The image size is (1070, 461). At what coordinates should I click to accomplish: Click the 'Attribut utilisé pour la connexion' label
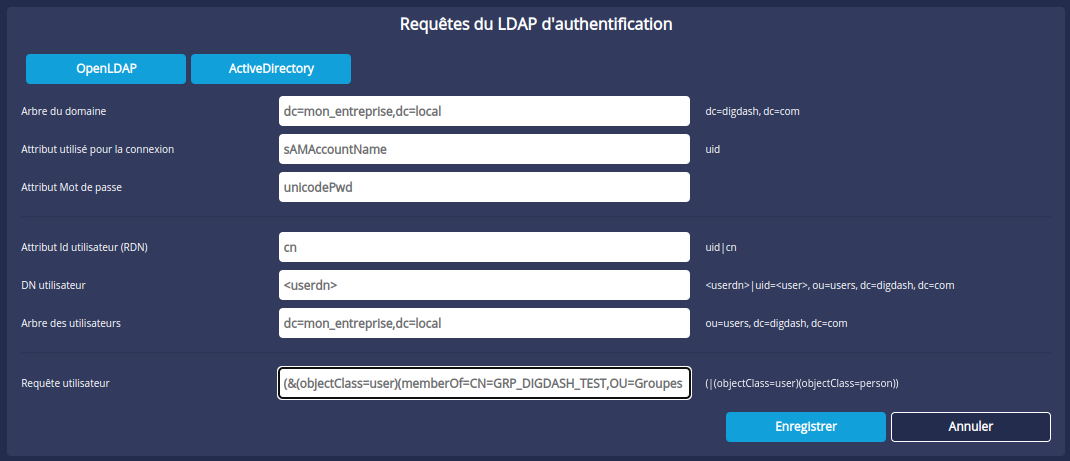98,149
